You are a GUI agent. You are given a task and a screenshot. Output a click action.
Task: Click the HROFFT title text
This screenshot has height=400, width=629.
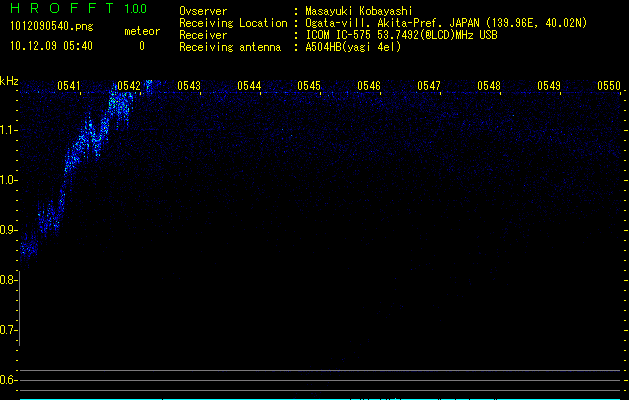coord(62,8)
